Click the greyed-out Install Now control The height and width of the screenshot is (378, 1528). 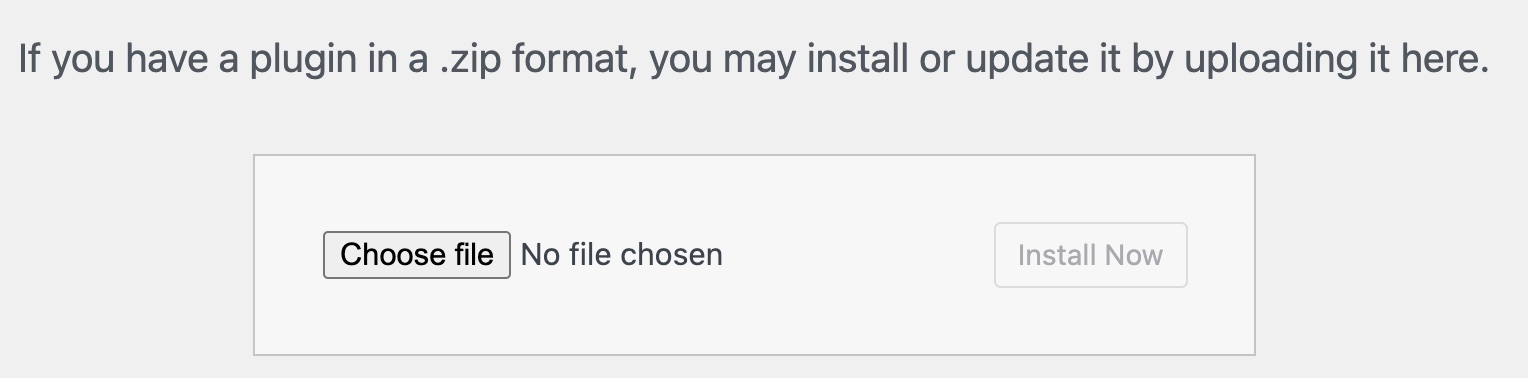[x=1090, y=255]
